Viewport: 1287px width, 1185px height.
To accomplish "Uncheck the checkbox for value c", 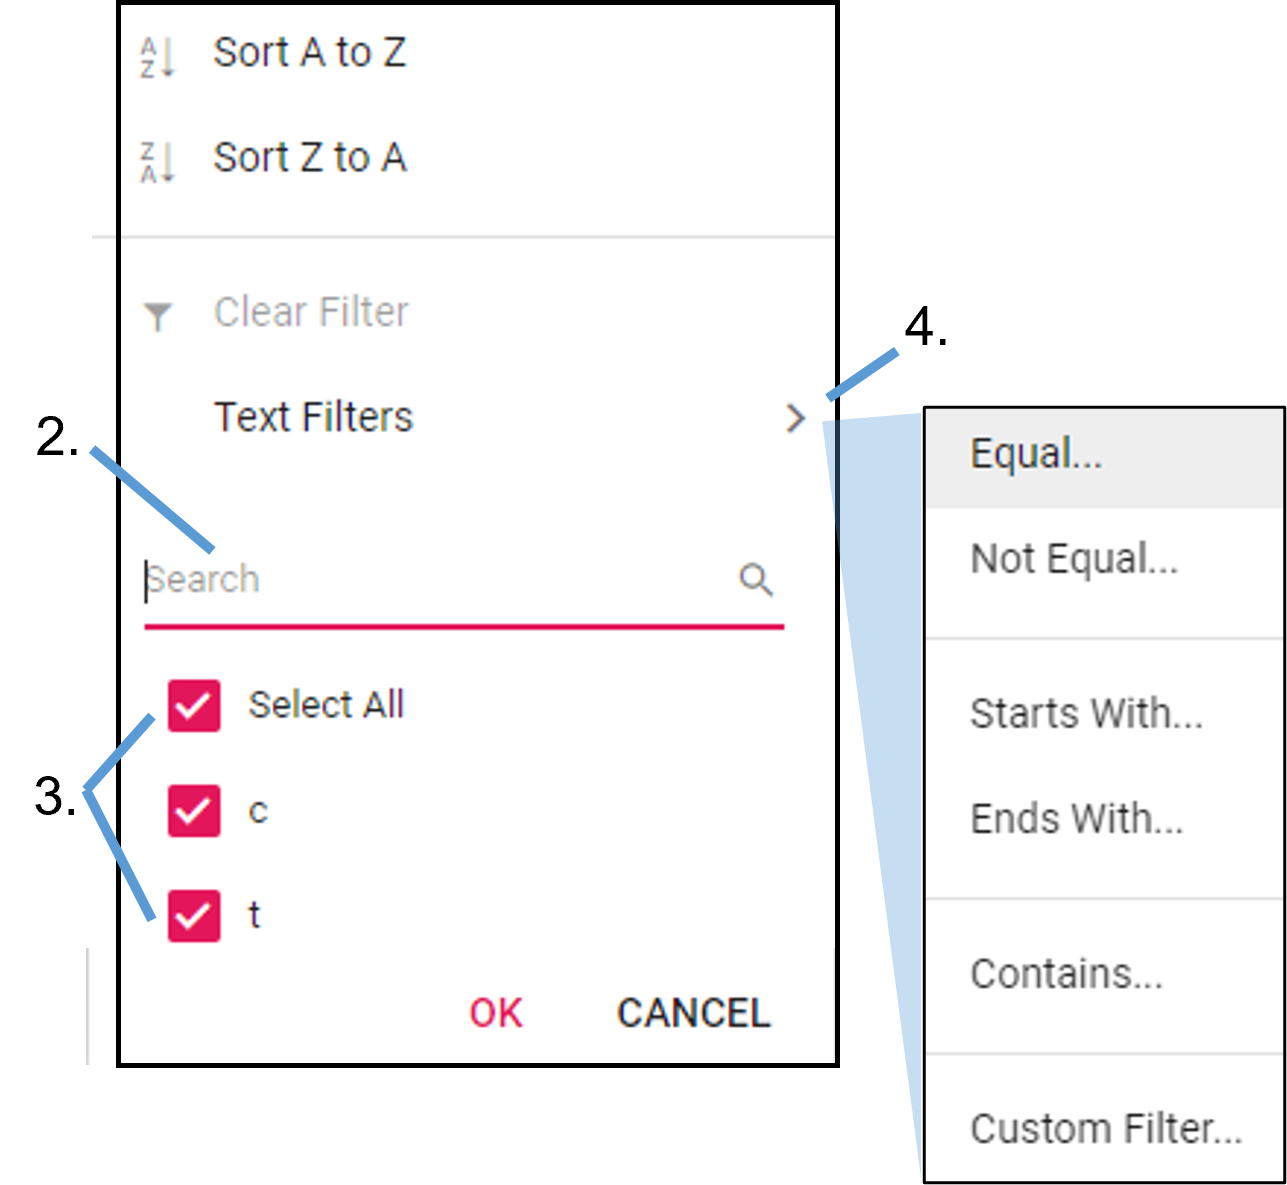I will click(192, 811).
